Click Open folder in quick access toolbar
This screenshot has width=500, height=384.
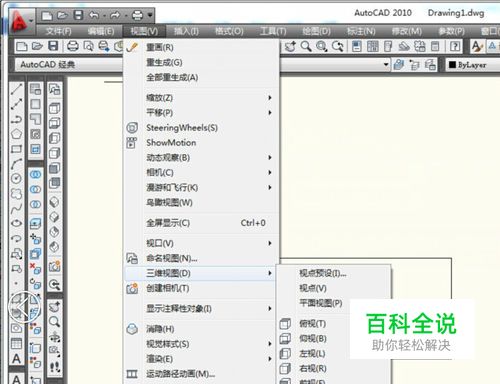pos(62,15)
